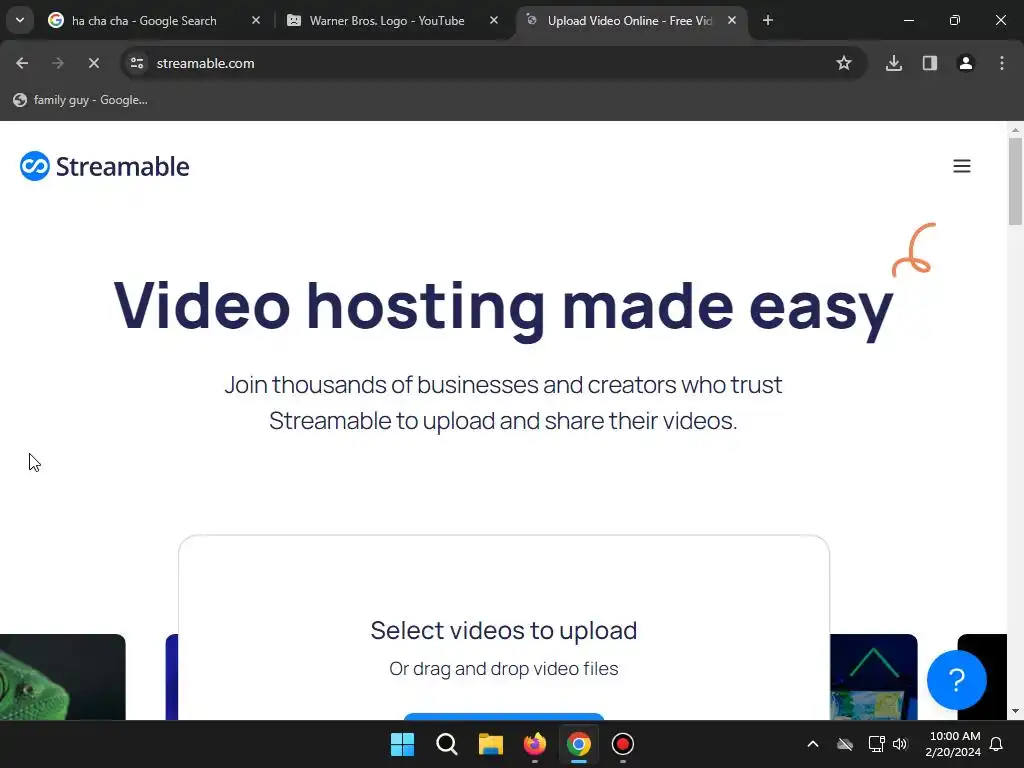Open the volume control tray icon

(x=900, y=744)
